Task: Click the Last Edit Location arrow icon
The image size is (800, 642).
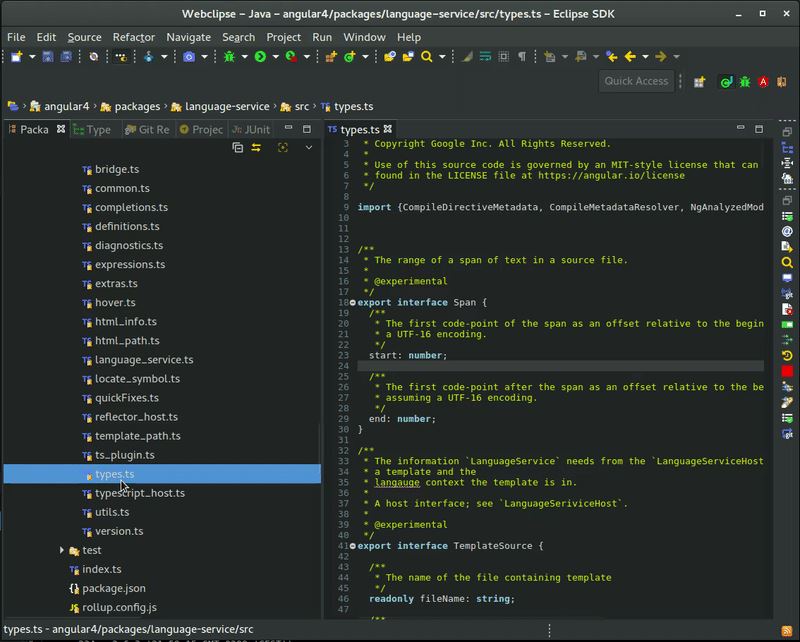Action: 612,57
